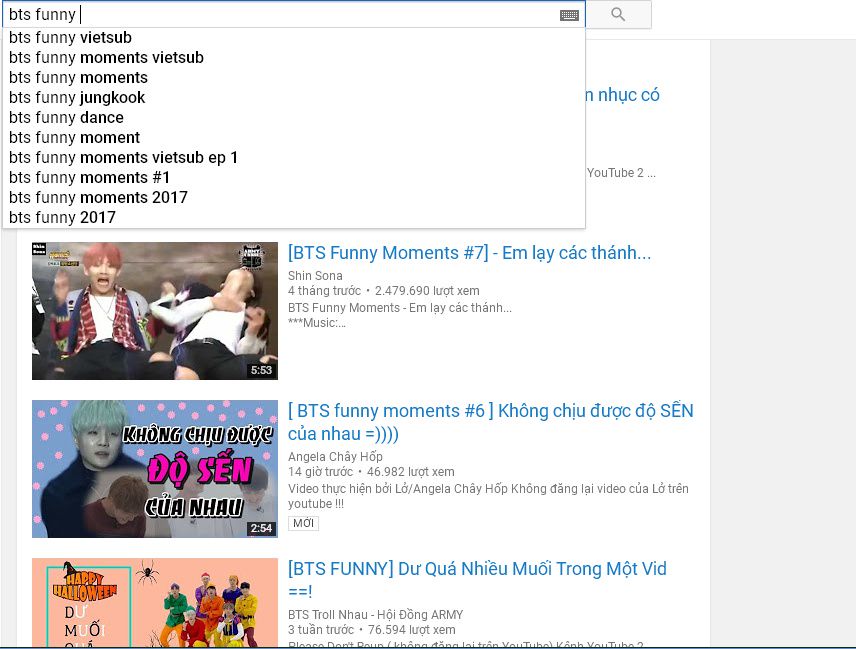Select suggestion 'bts funny moments vietsub'
The image size is (856, 649).
(x=106, y=58)
